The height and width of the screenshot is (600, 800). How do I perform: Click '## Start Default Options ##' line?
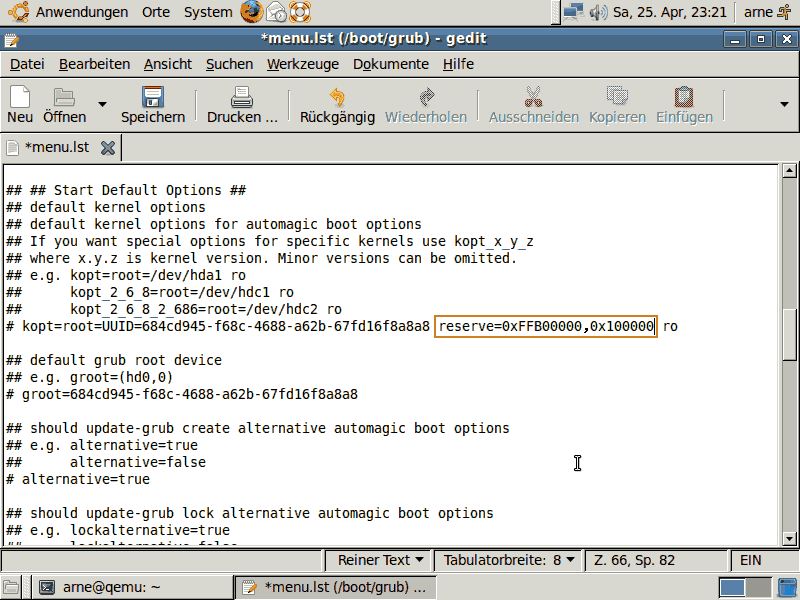tap(126, 190)
